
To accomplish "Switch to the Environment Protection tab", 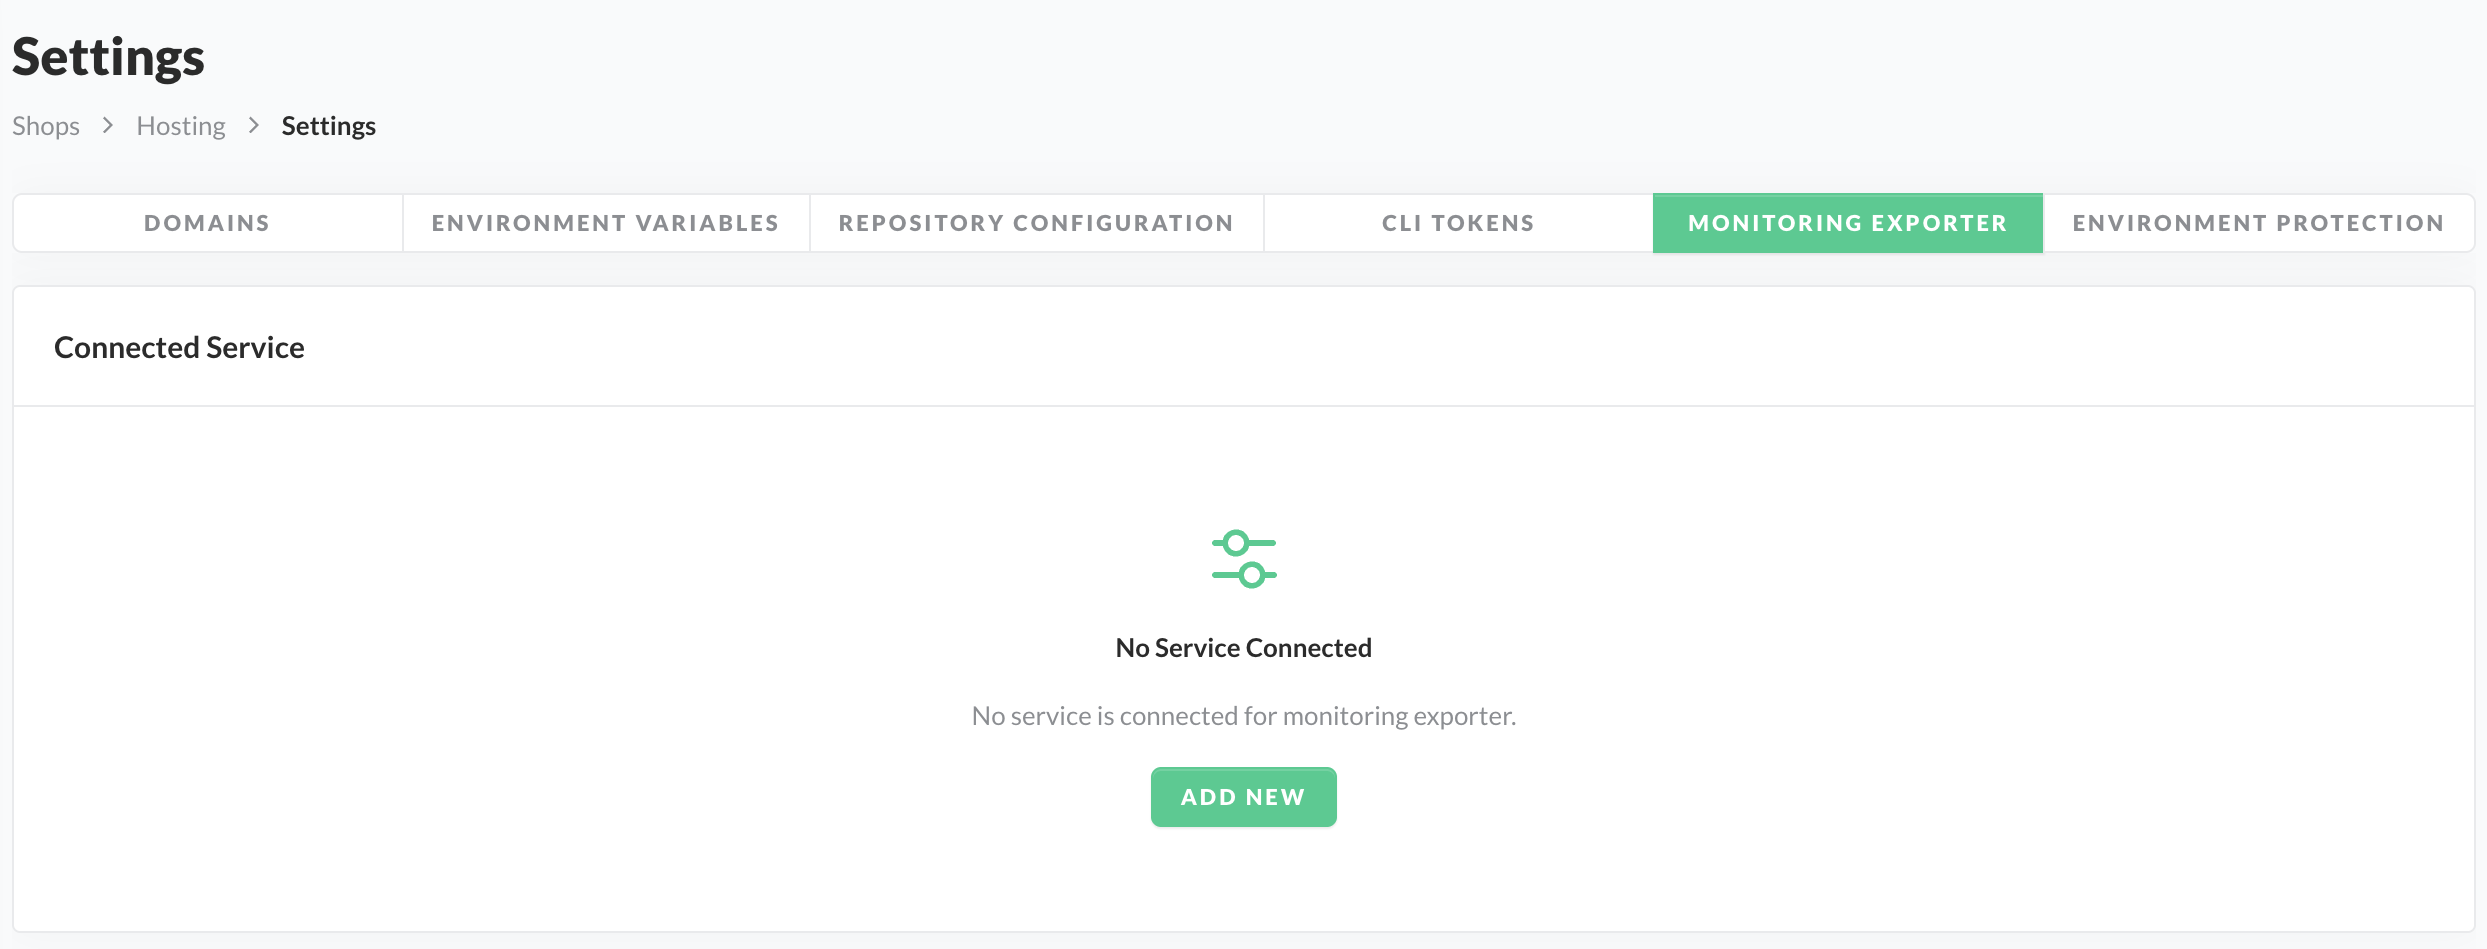I will tap(2258, 223).
